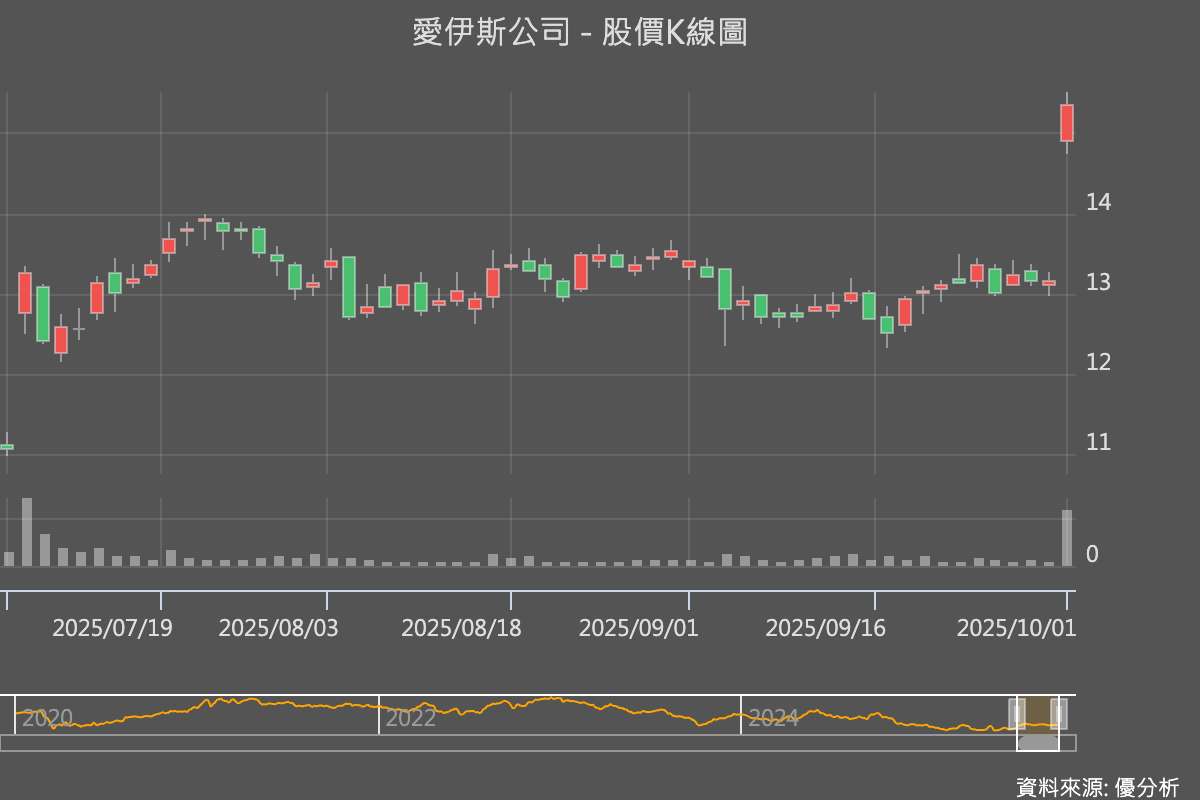Click the chart title 愛伊斯公司 - 股價K線圖
The height and width of the screenshot is (800, 1200).
[580, 33]
